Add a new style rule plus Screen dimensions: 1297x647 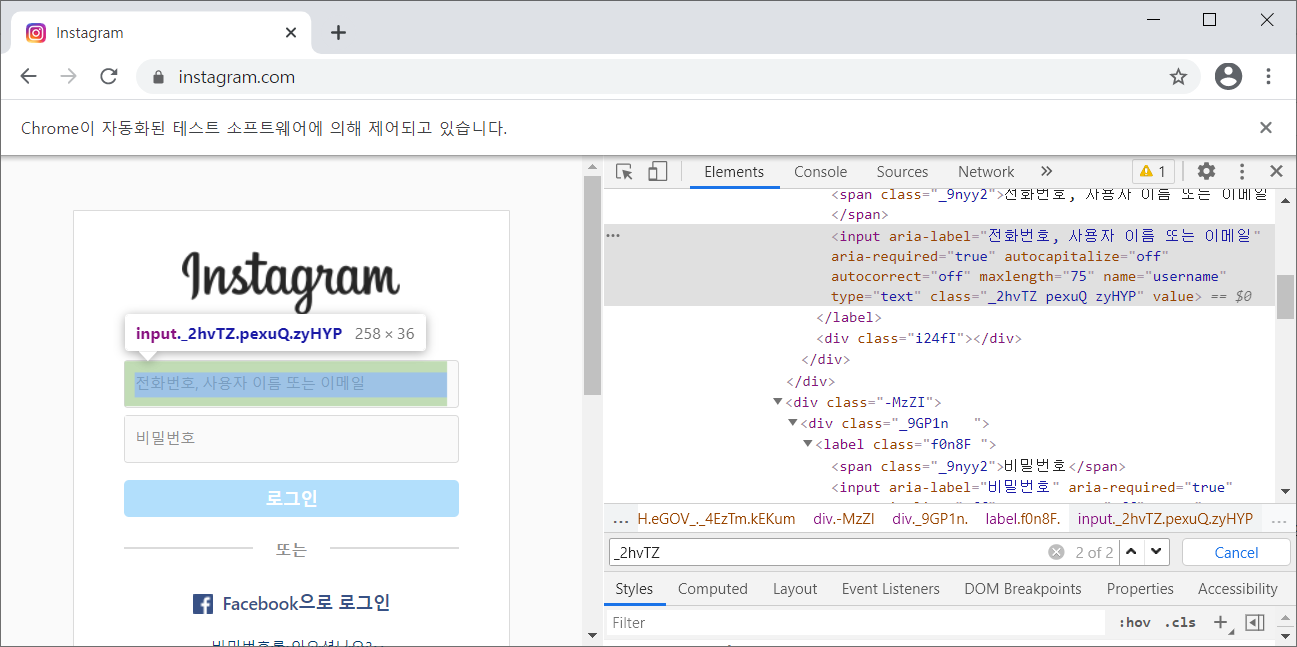coord(1219,622)
